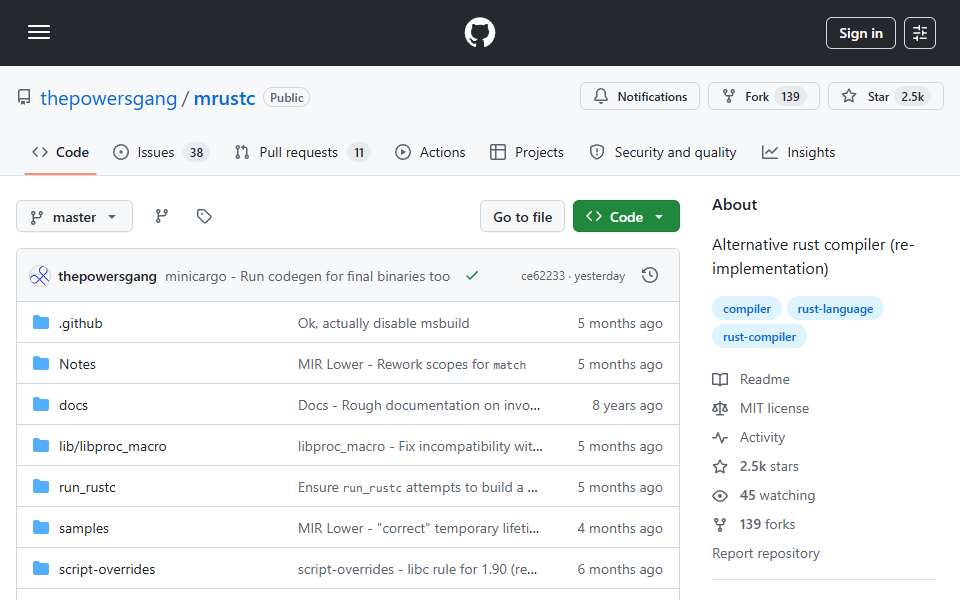Open the Security and quality tab
The width and height of the screenshot is (960, 600).
[x=663, y=152]
